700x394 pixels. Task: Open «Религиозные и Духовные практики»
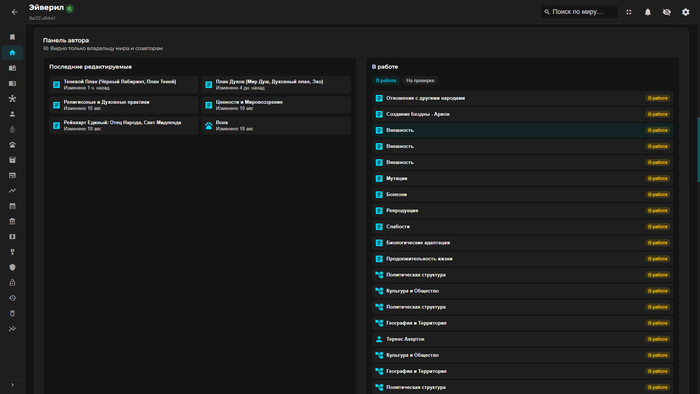(124, 105)
